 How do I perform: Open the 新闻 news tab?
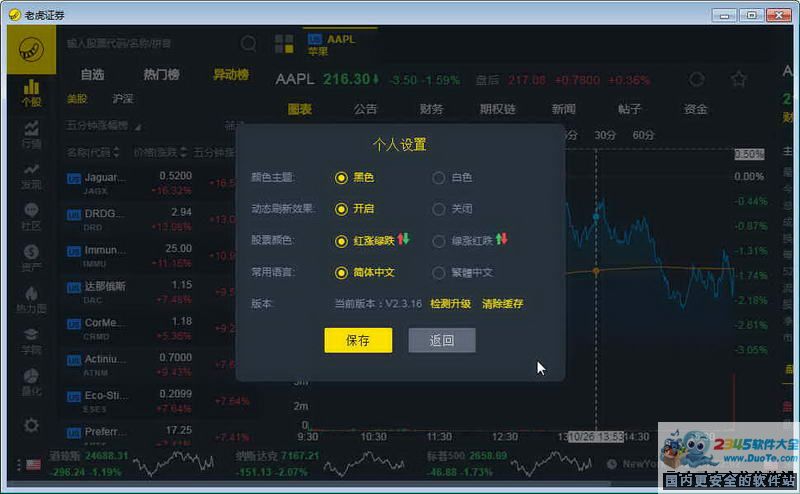(564, 109)
